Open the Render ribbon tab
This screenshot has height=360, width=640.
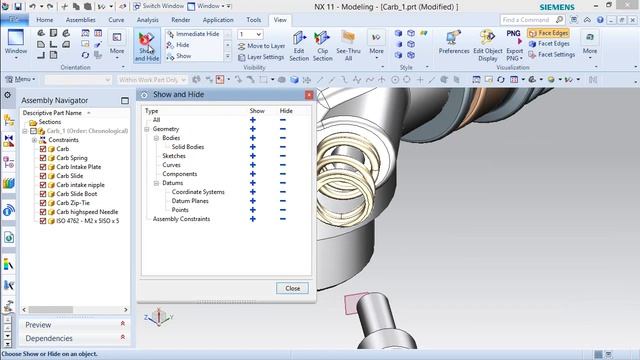click(181, 20)
